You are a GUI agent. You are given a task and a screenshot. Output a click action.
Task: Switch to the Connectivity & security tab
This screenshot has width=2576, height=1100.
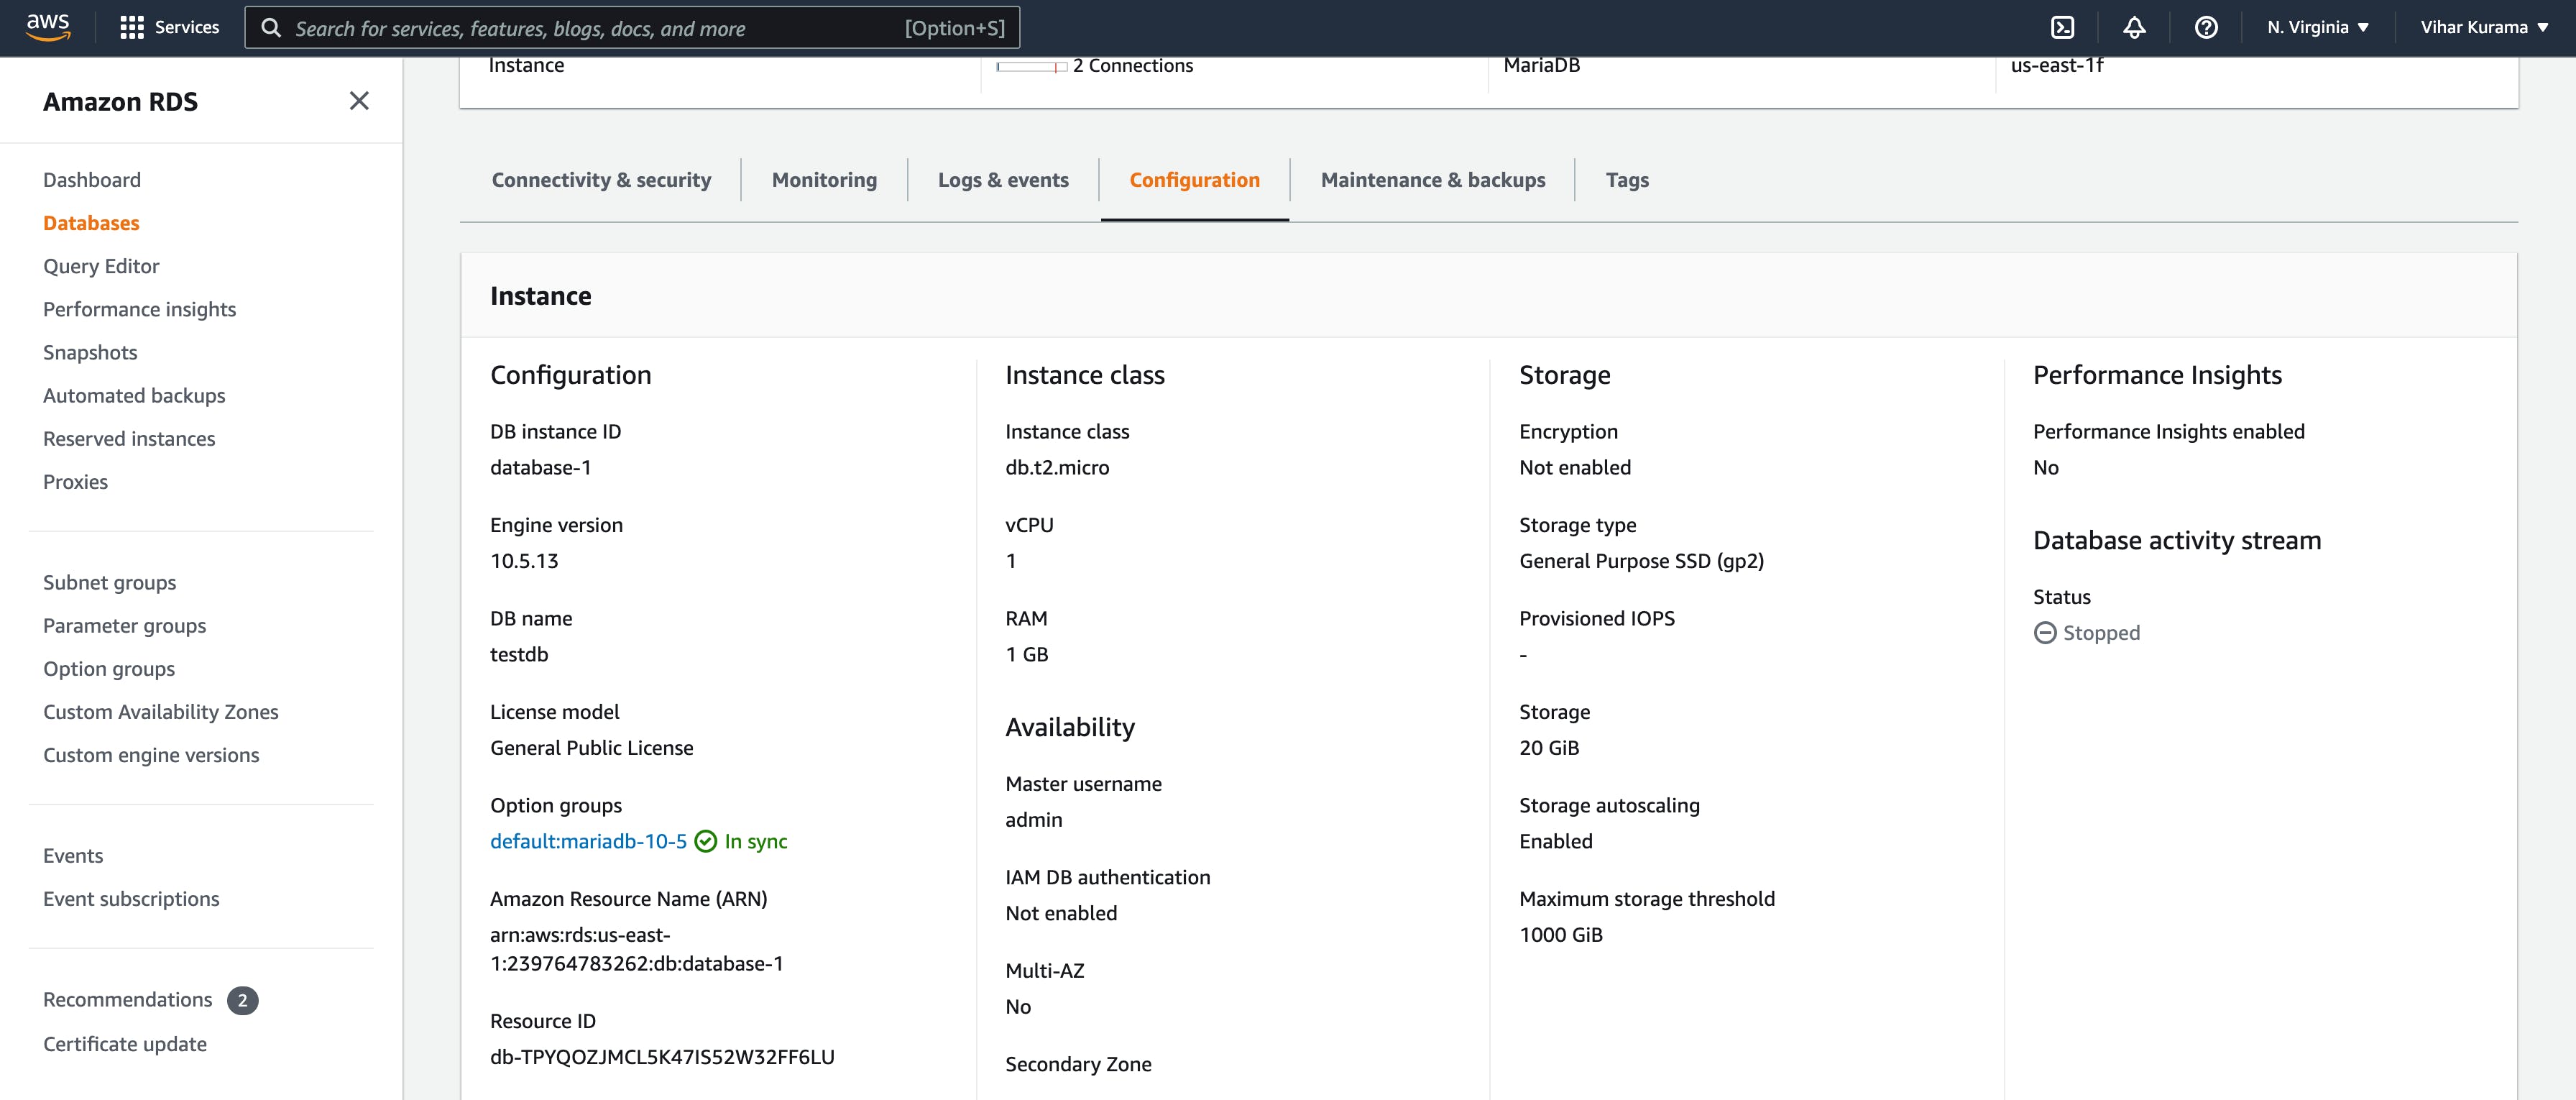click(x=601, y=180)
